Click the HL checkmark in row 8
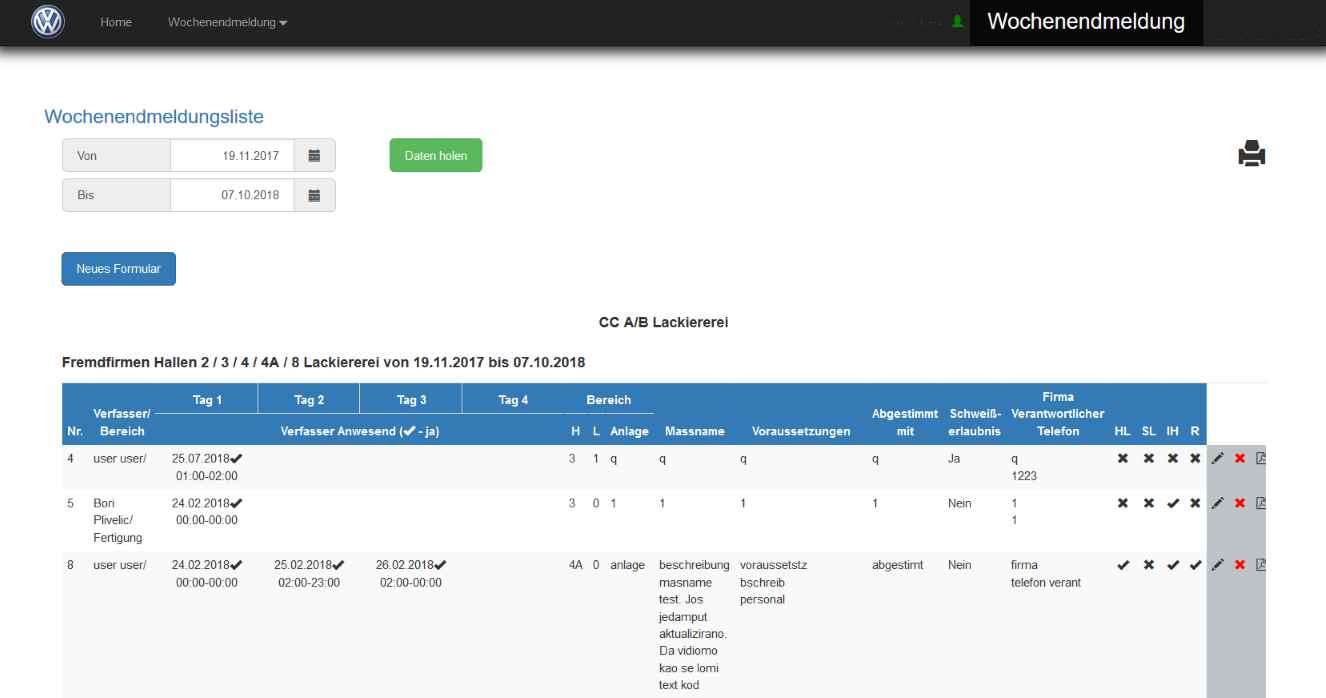Image resolution: width=1326 pixels, height=698 pixels. (1123, 566)
